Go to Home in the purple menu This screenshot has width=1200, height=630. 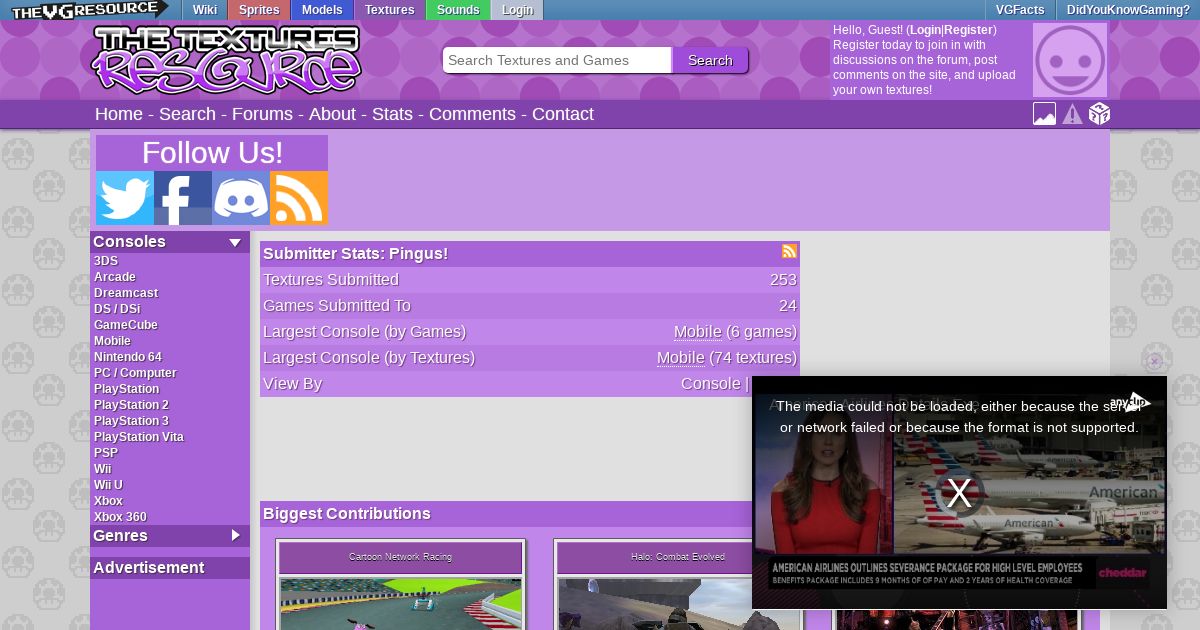(x=119, y=114)
